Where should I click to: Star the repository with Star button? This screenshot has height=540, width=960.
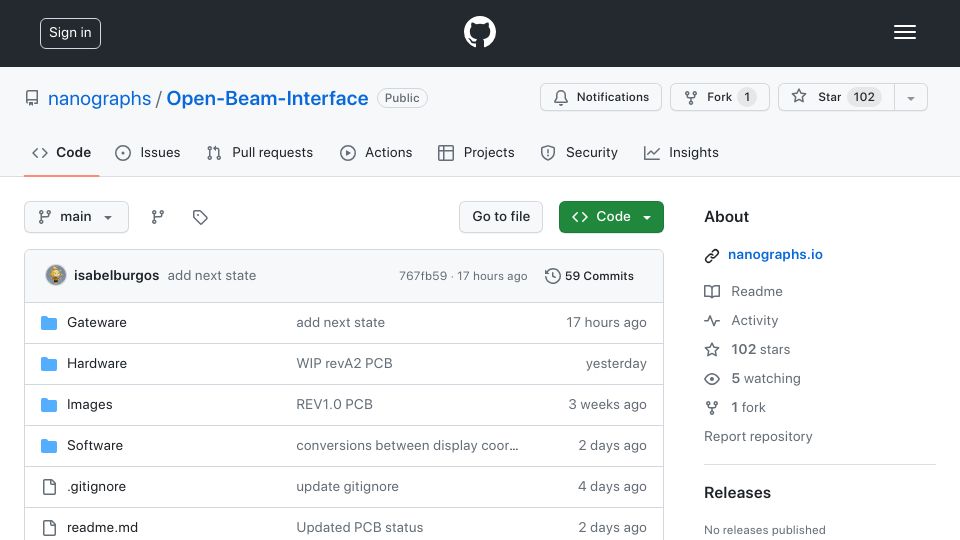[x=836, y=97]
